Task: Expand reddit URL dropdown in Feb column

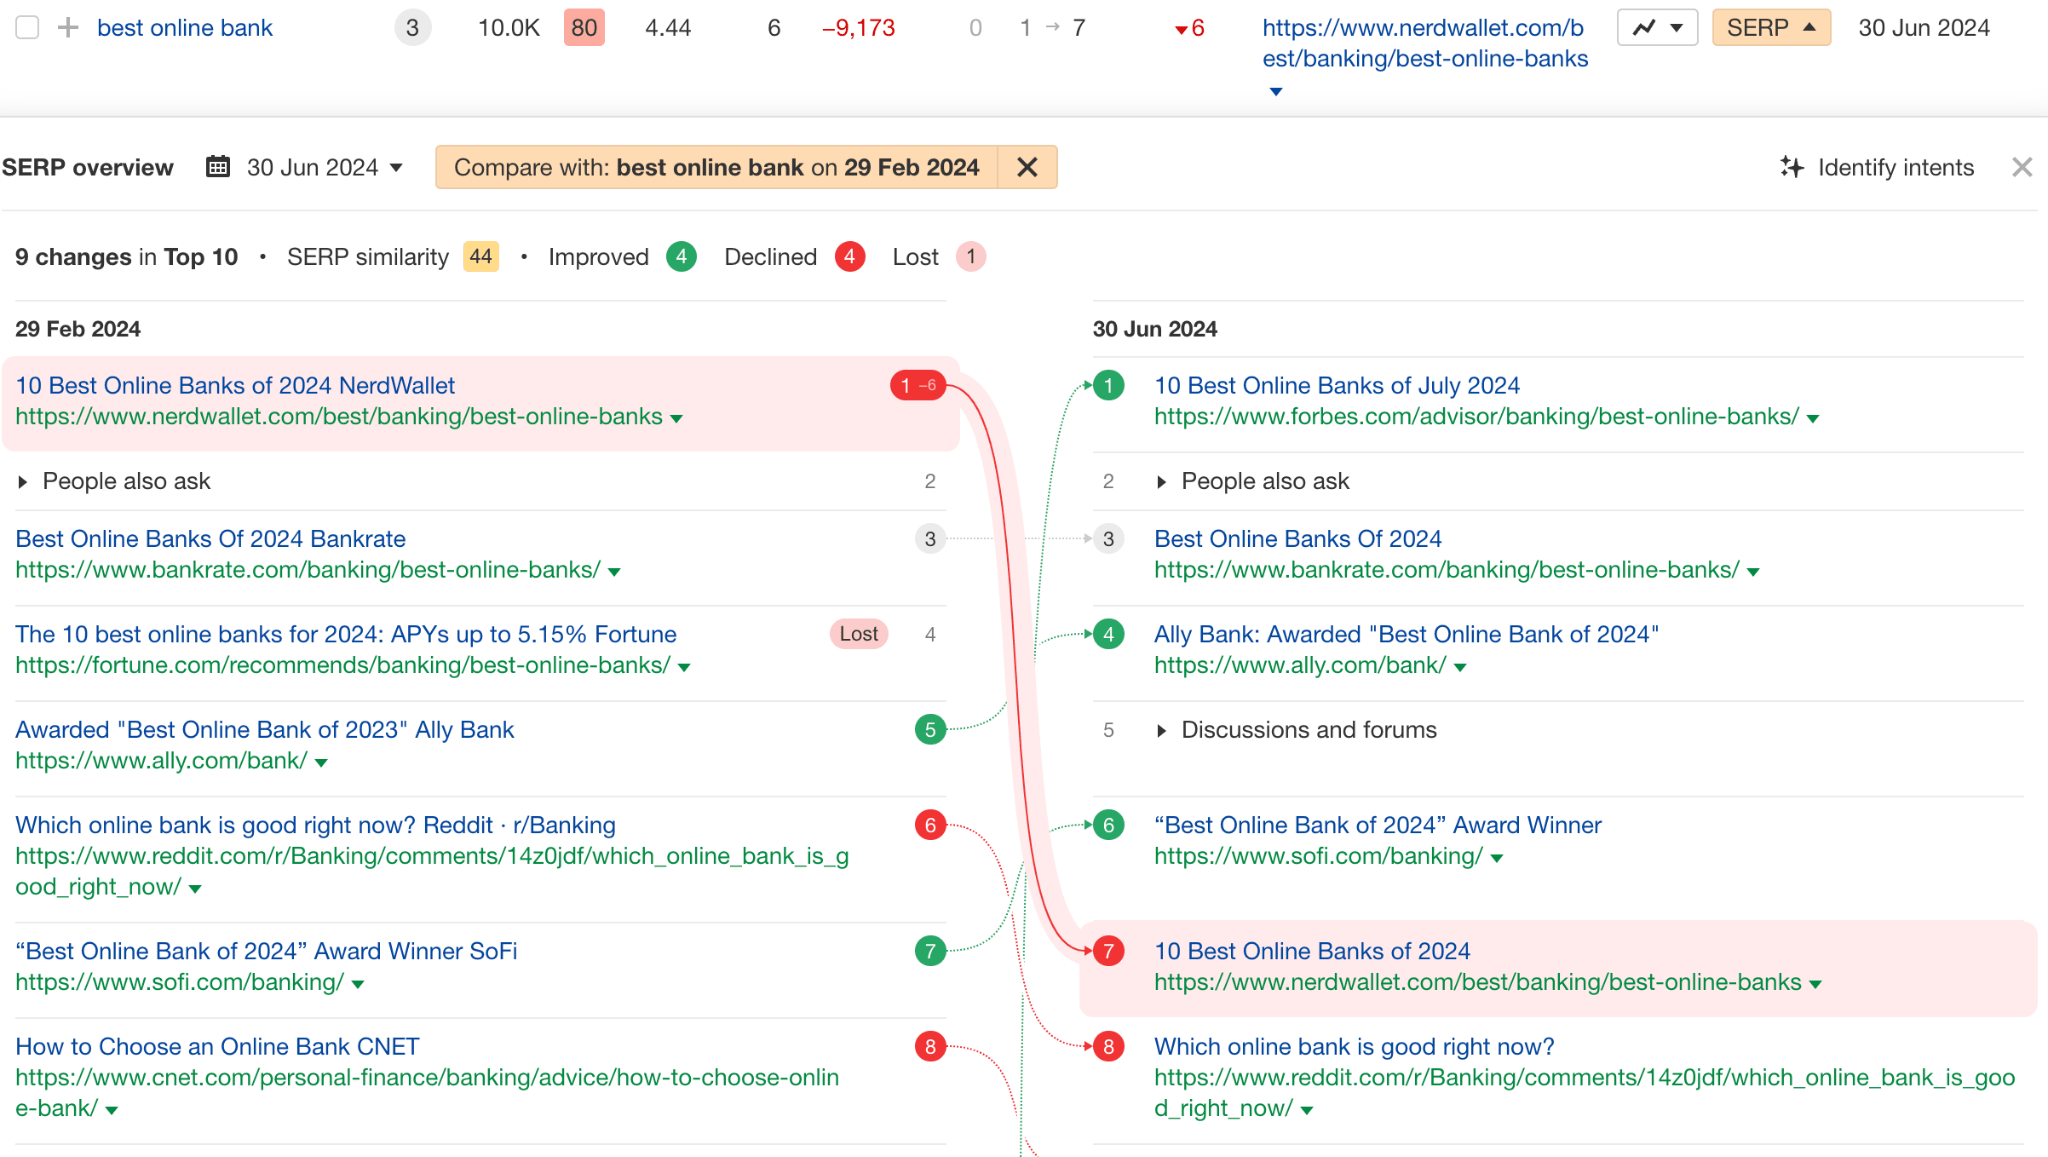Action: [x=195, y=889]
